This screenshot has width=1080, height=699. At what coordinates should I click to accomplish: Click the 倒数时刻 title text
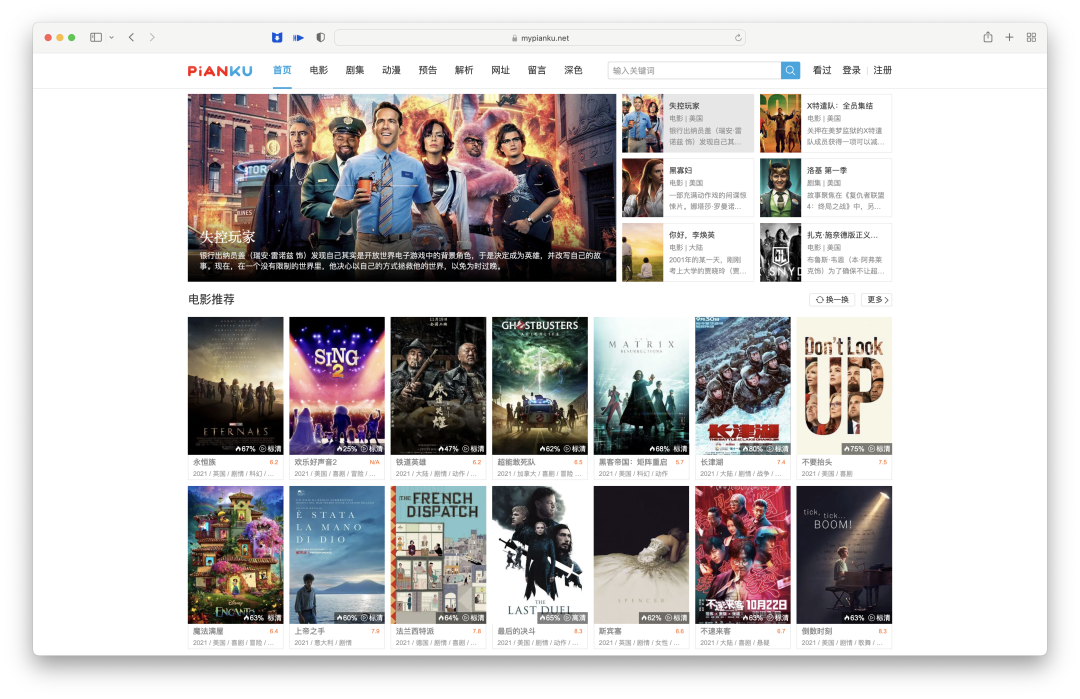tap(817, 631)
